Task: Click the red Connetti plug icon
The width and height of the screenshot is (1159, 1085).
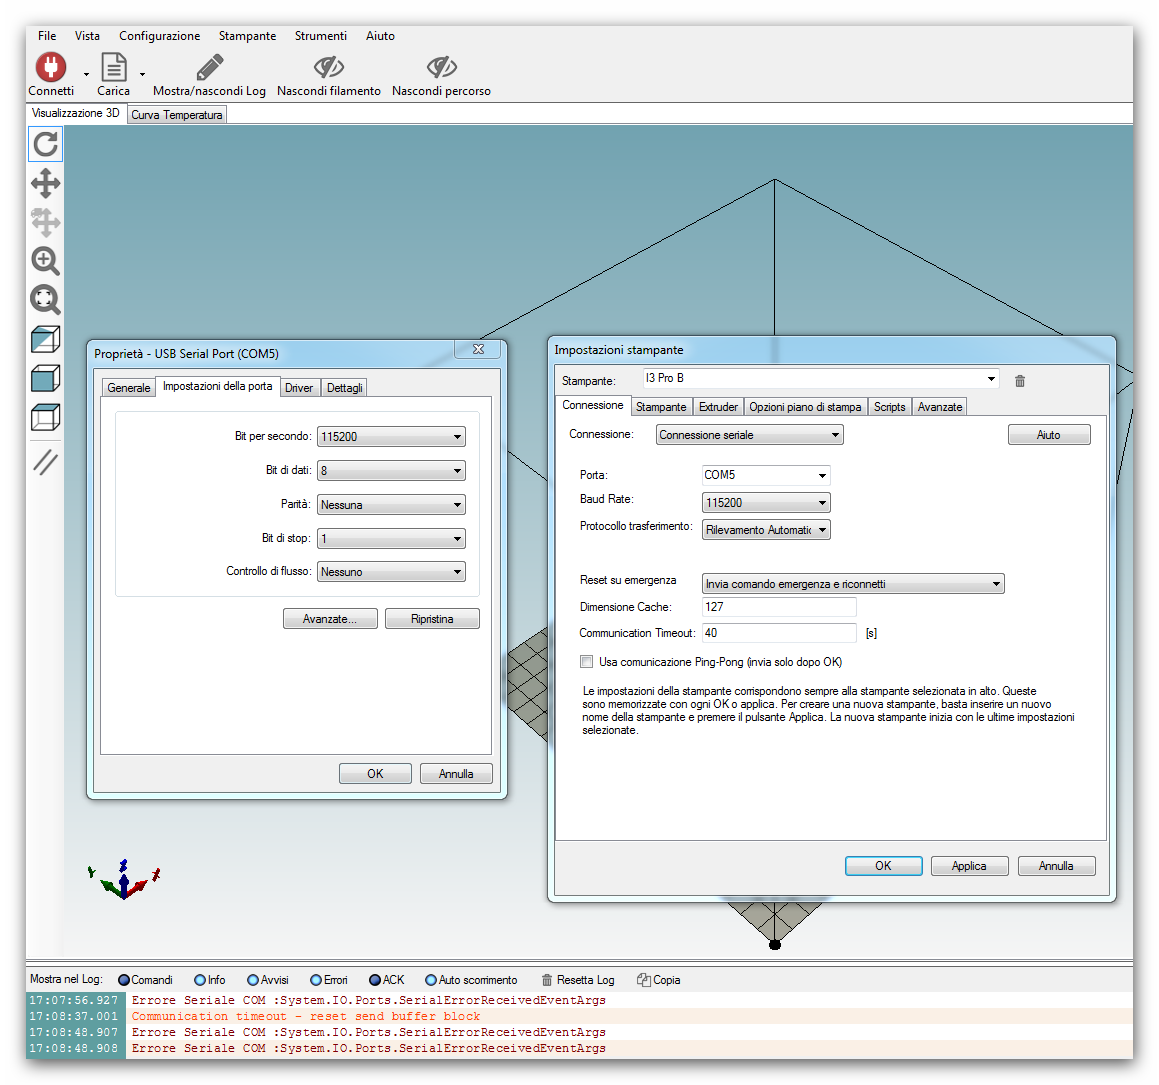Action: tap(51, 67)
